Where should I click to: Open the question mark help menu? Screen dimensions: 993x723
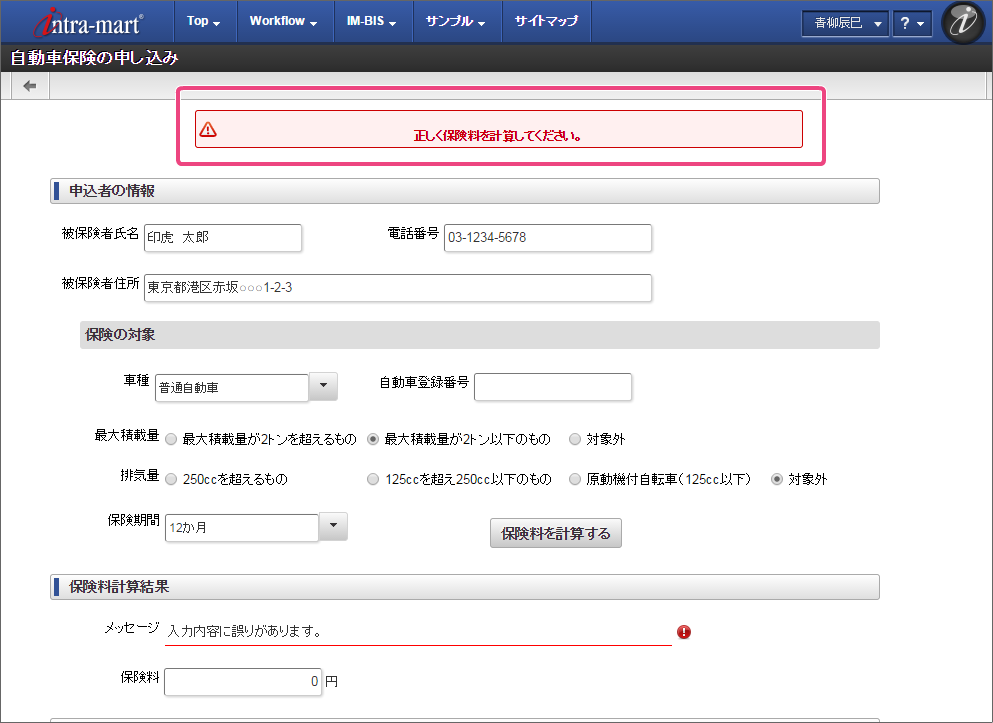point(911,23)
